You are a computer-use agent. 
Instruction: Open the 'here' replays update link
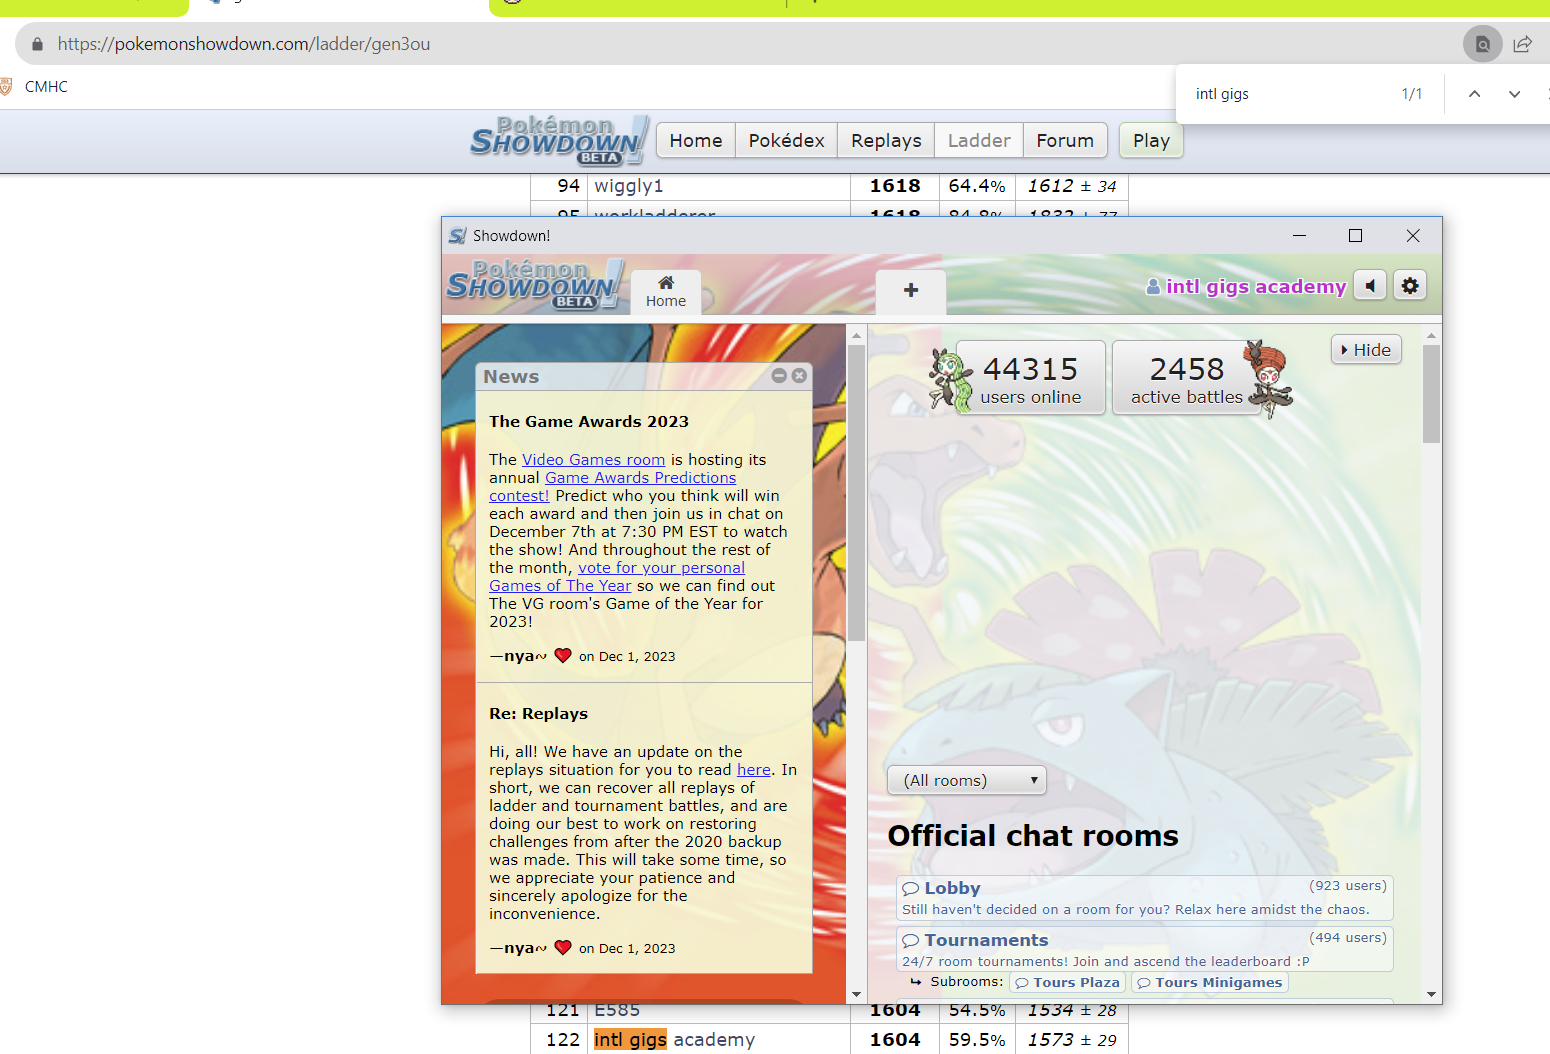coord(754,770)
